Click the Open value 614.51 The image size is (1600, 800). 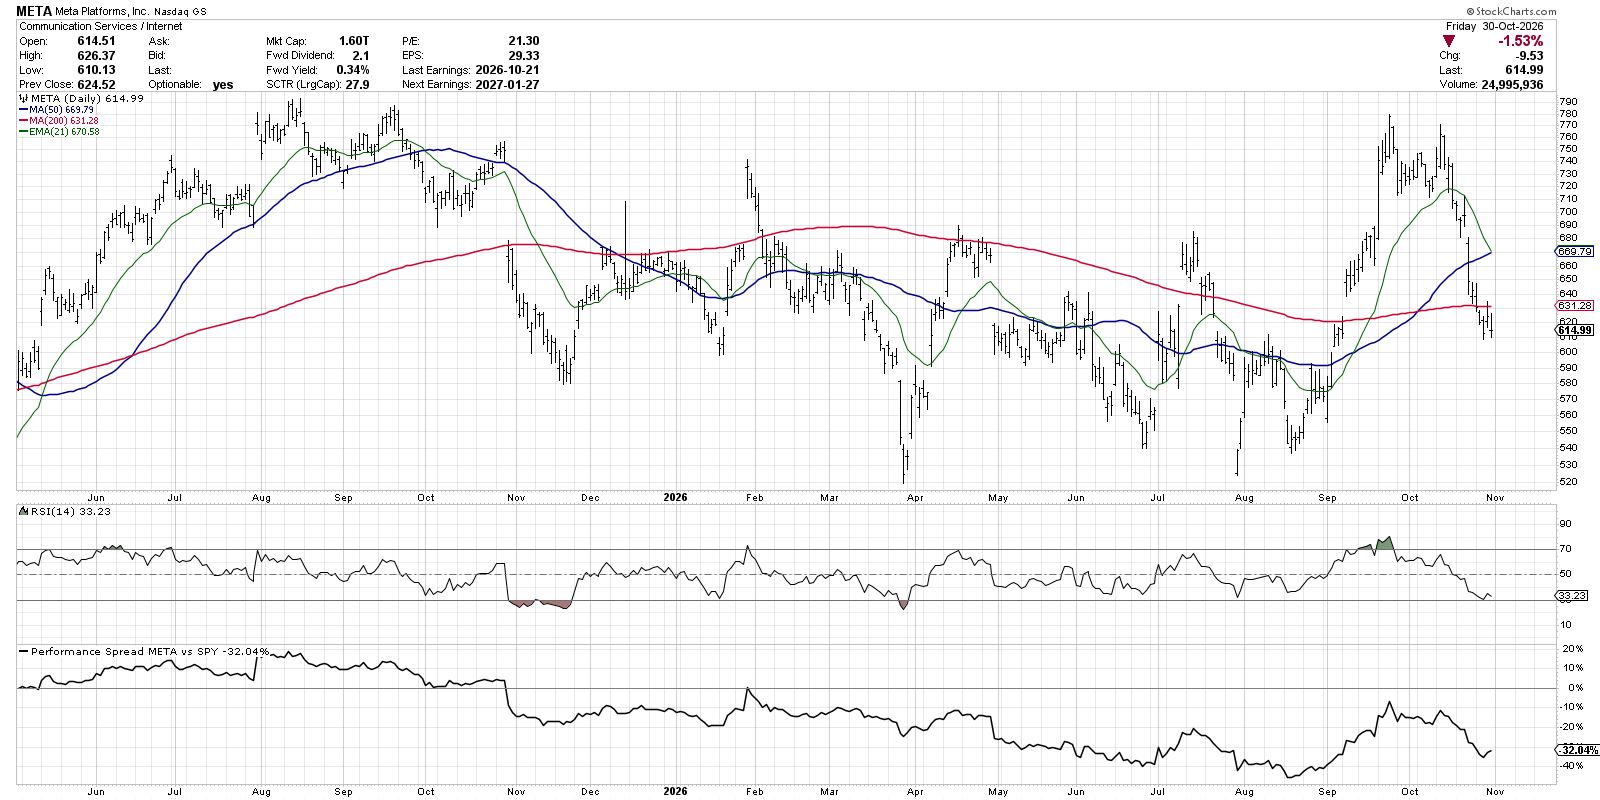point(96,41)
